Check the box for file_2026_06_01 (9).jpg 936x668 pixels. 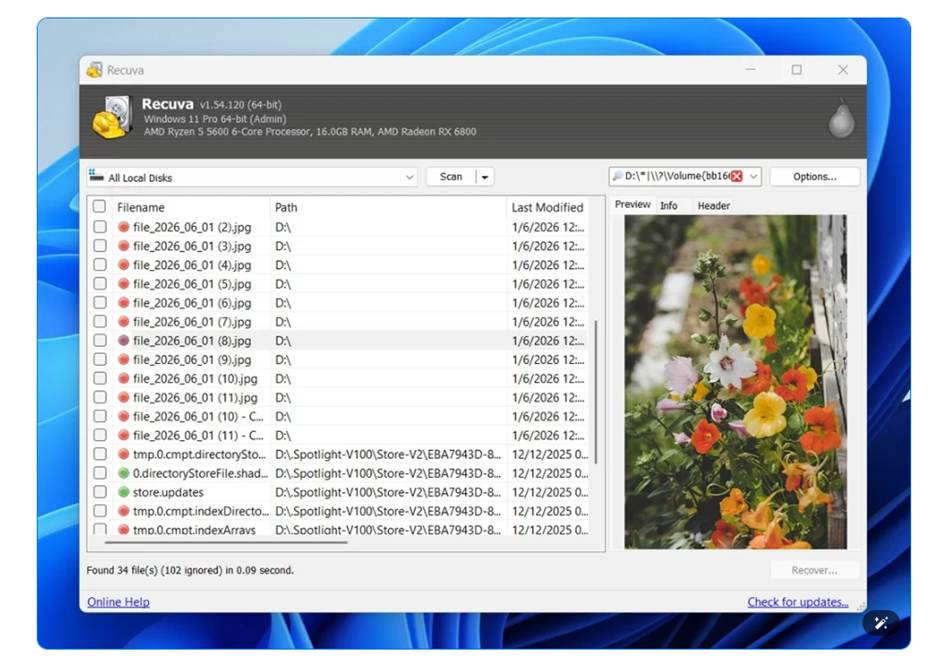(100, 359)
